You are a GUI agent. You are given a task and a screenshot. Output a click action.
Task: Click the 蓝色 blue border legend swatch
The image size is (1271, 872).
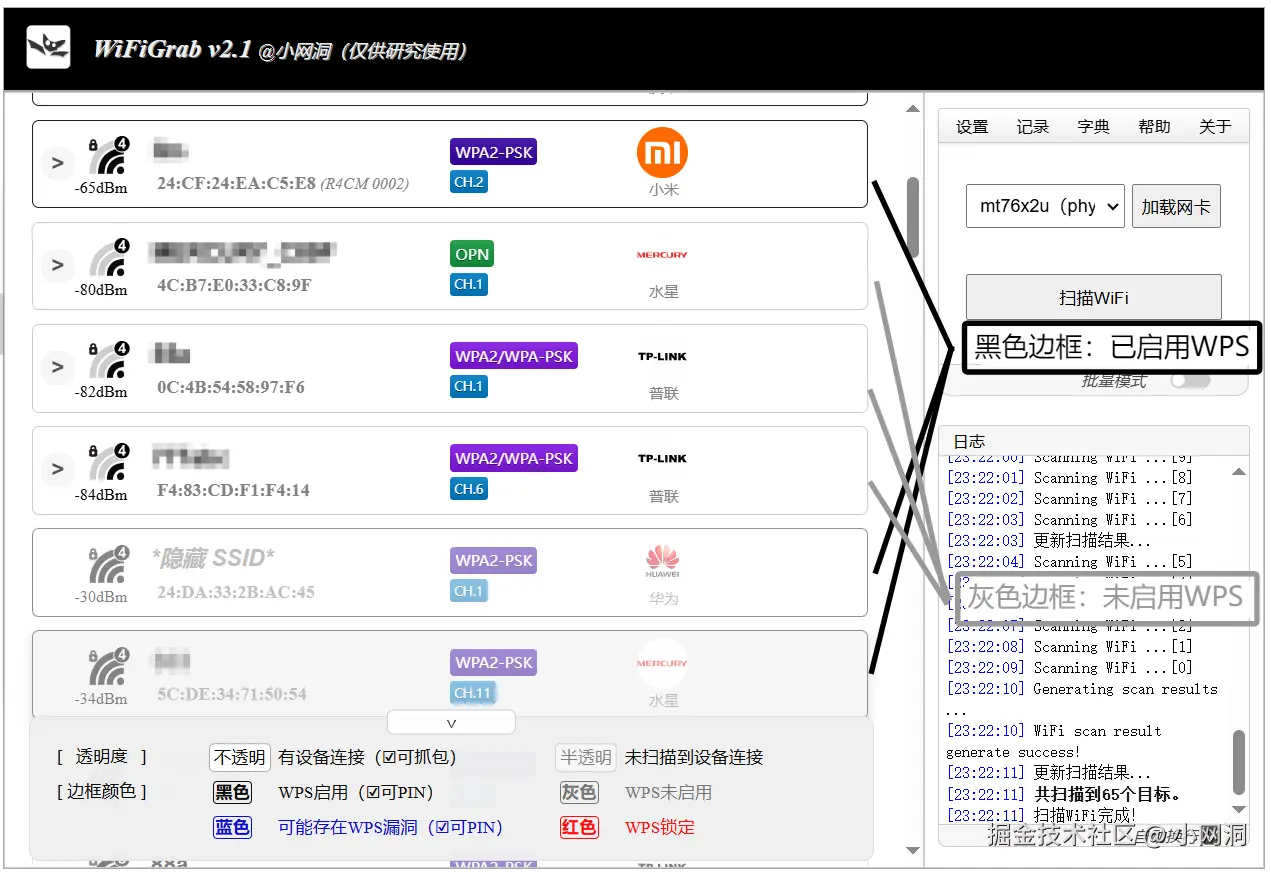point(232,827)
